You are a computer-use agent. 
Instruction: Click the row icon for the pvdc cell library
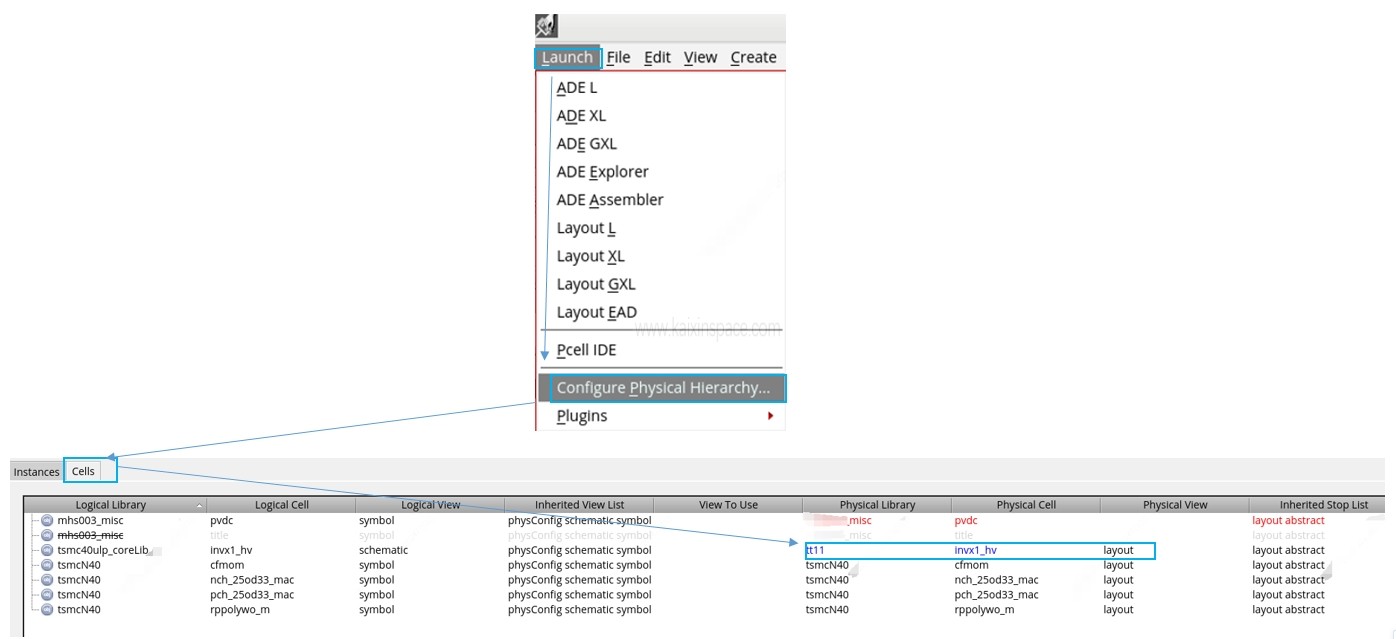tap(47, 520)
